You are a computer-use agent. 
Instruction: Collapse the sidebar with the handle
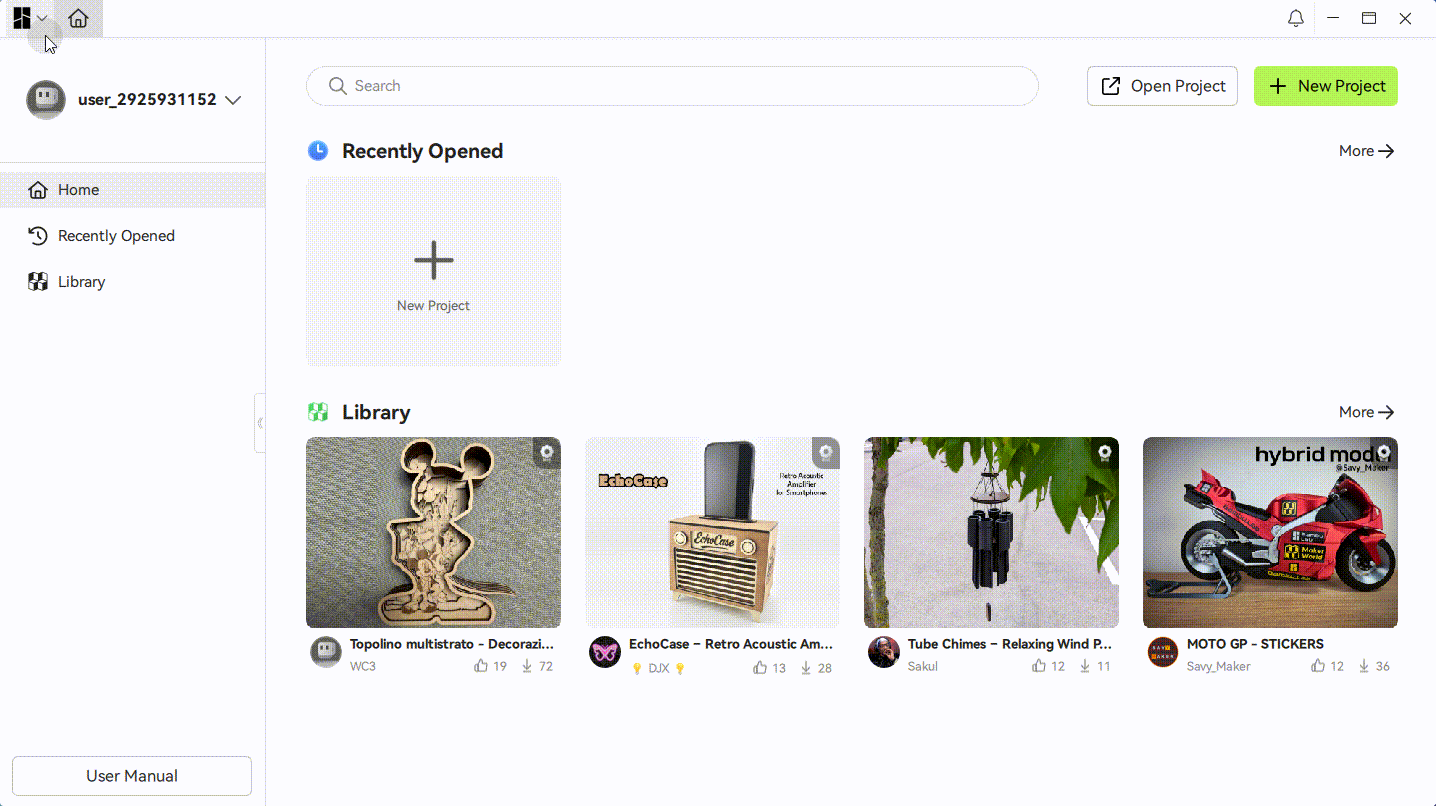pyautogui.click(x=260, y=423)
